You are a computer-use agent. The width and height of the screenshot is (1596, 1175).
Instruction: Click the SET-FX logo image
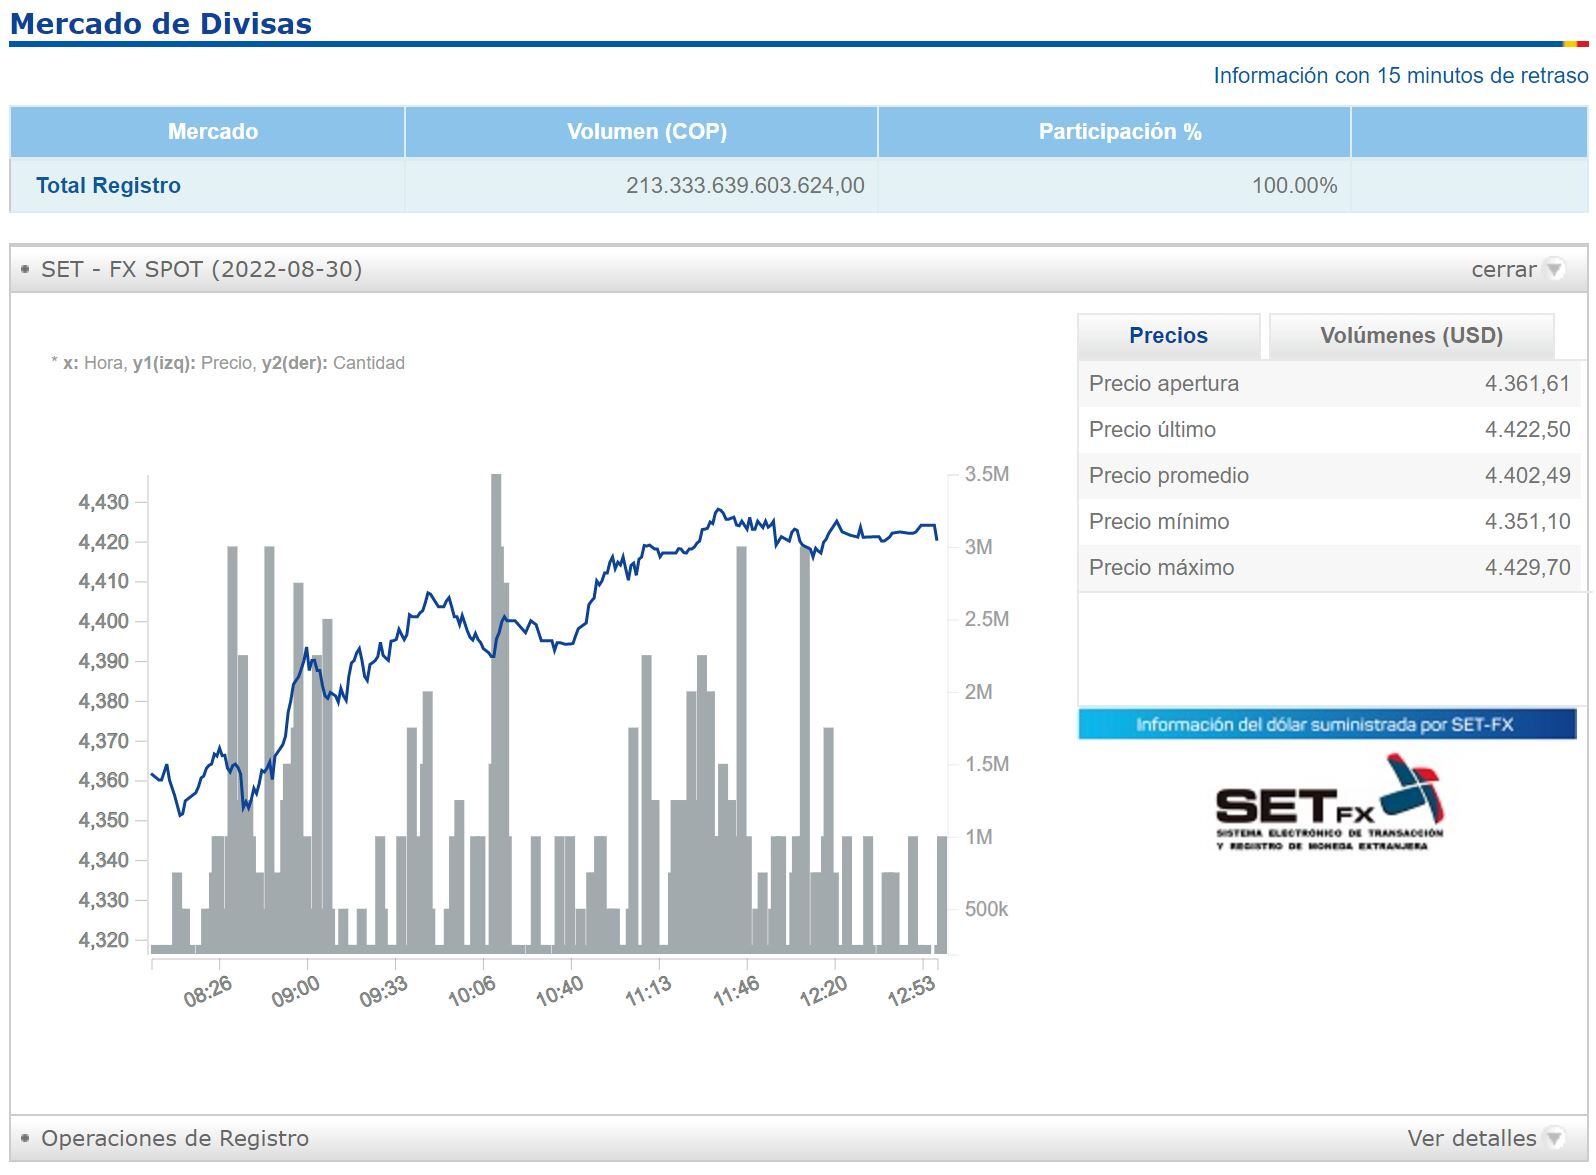coord(1328,804)
